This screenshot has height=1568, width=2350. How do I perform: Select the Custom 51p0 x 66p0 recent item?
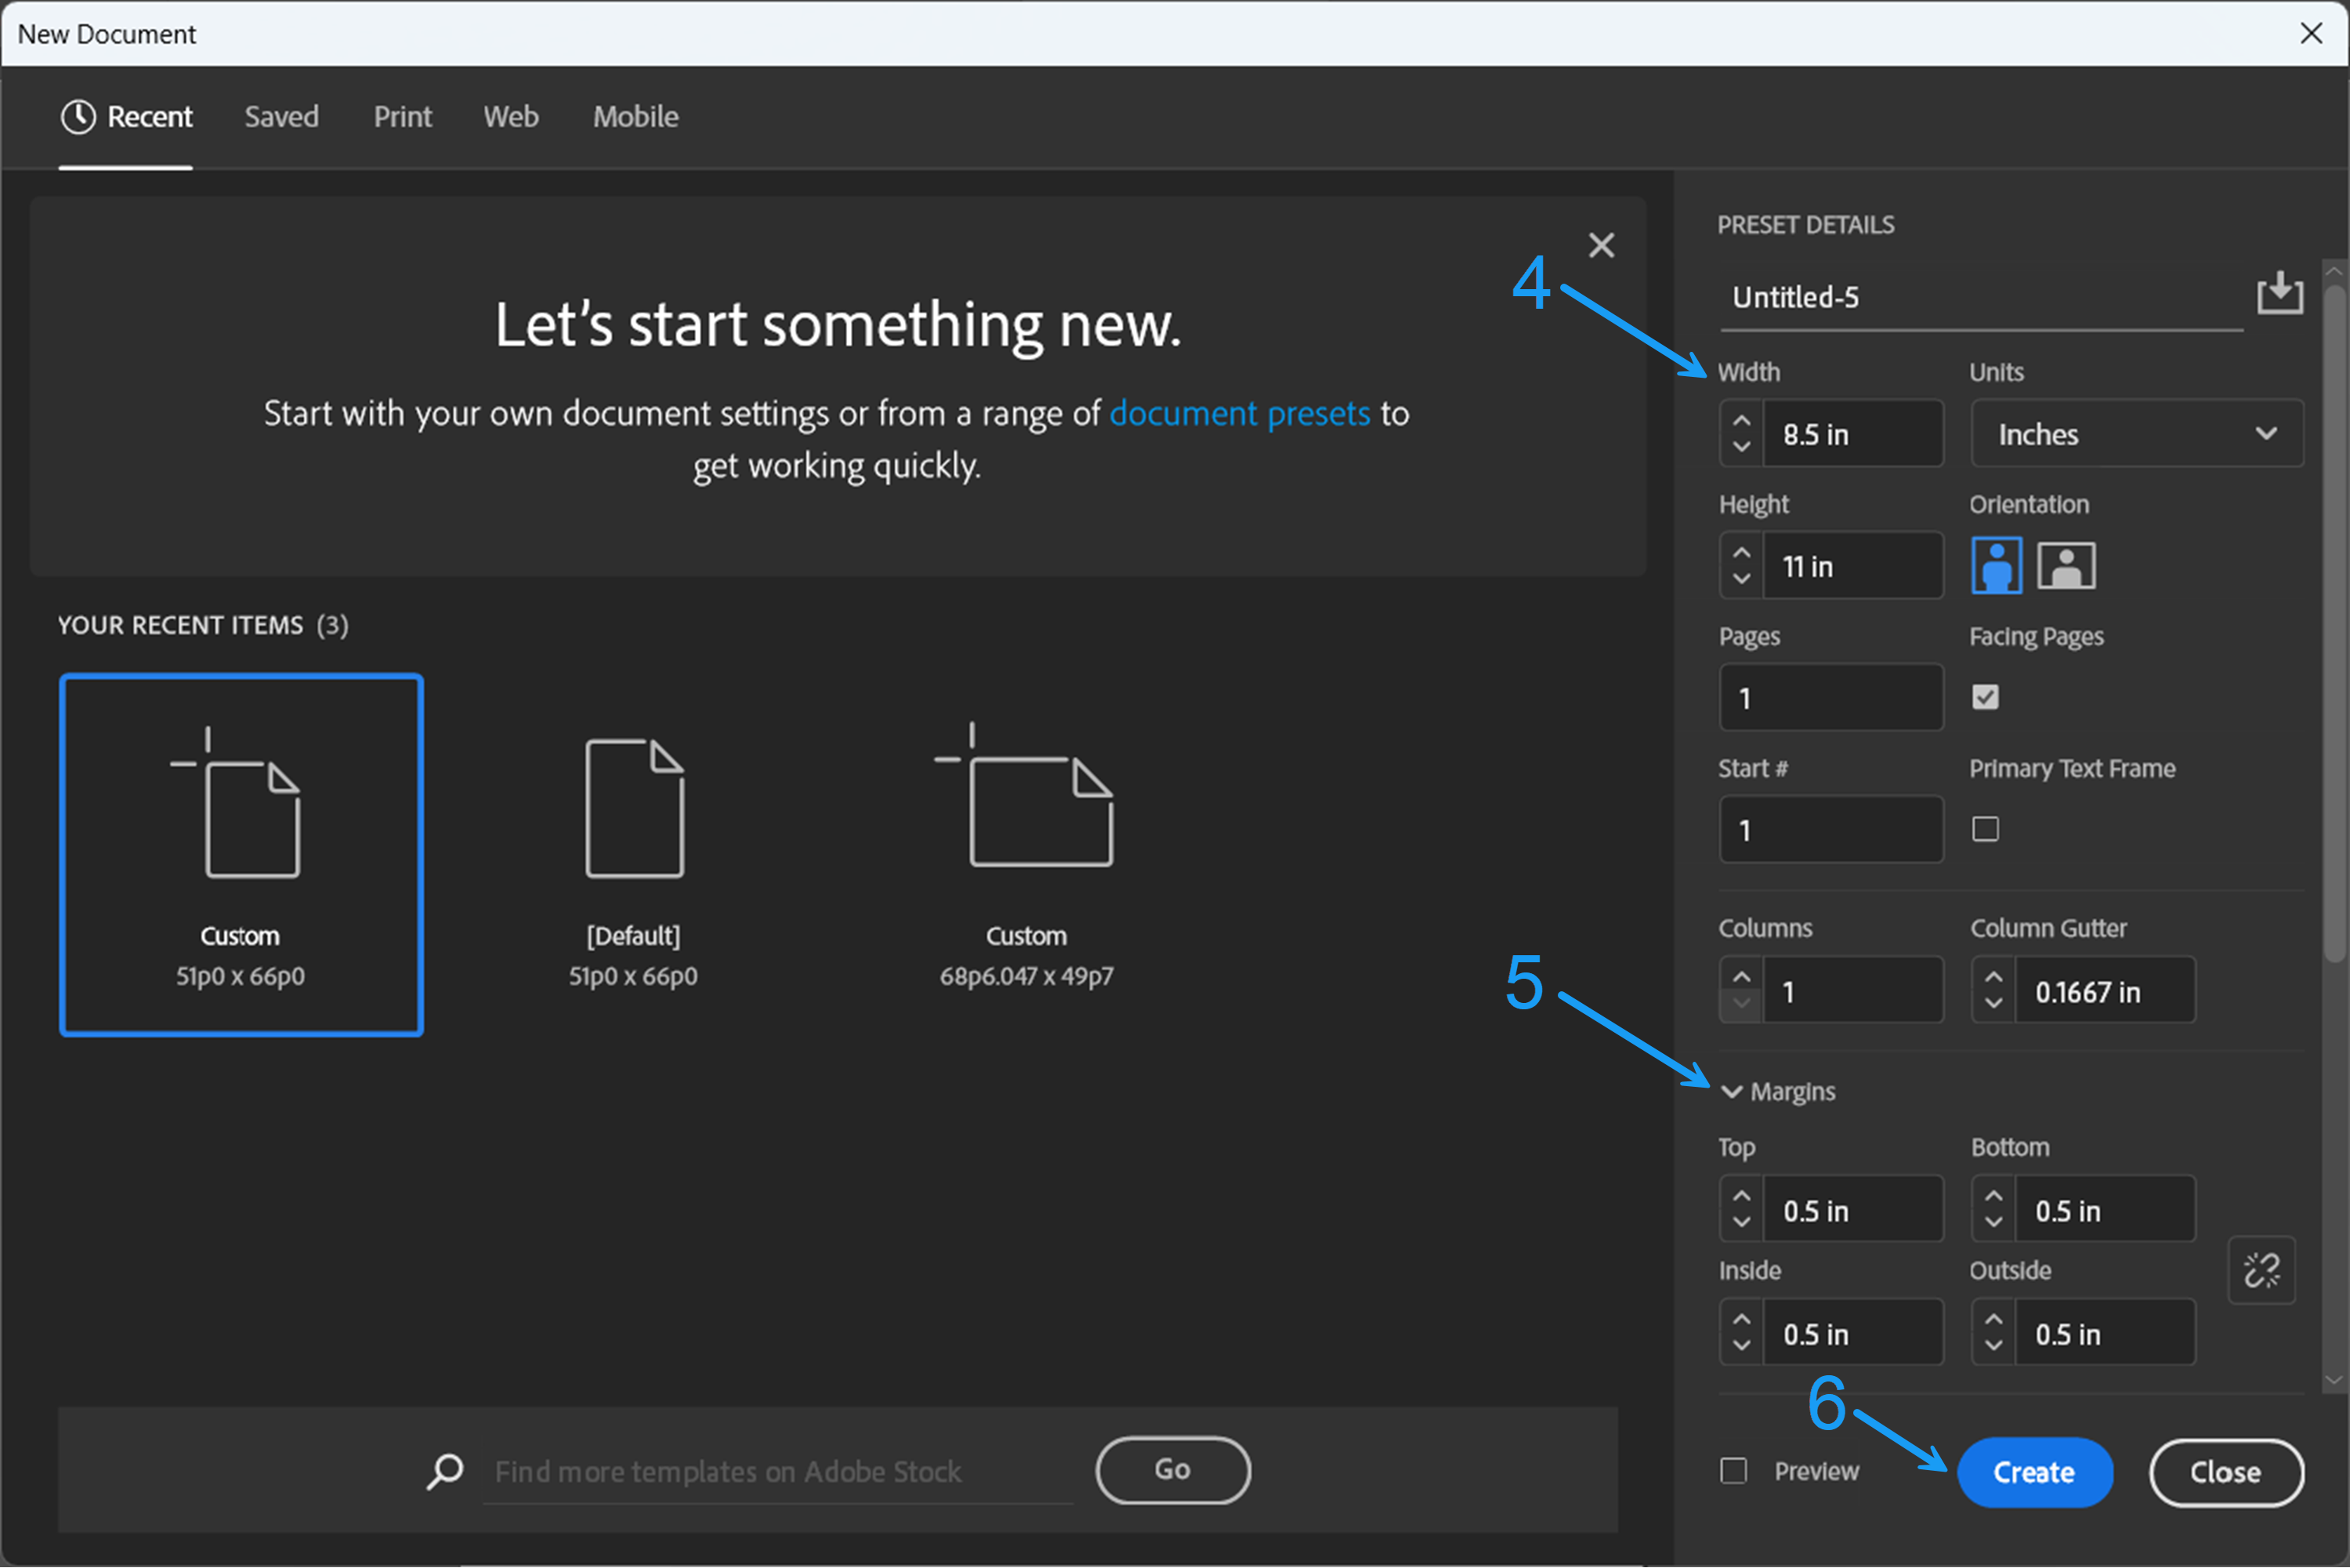click(x=240, y=853)
